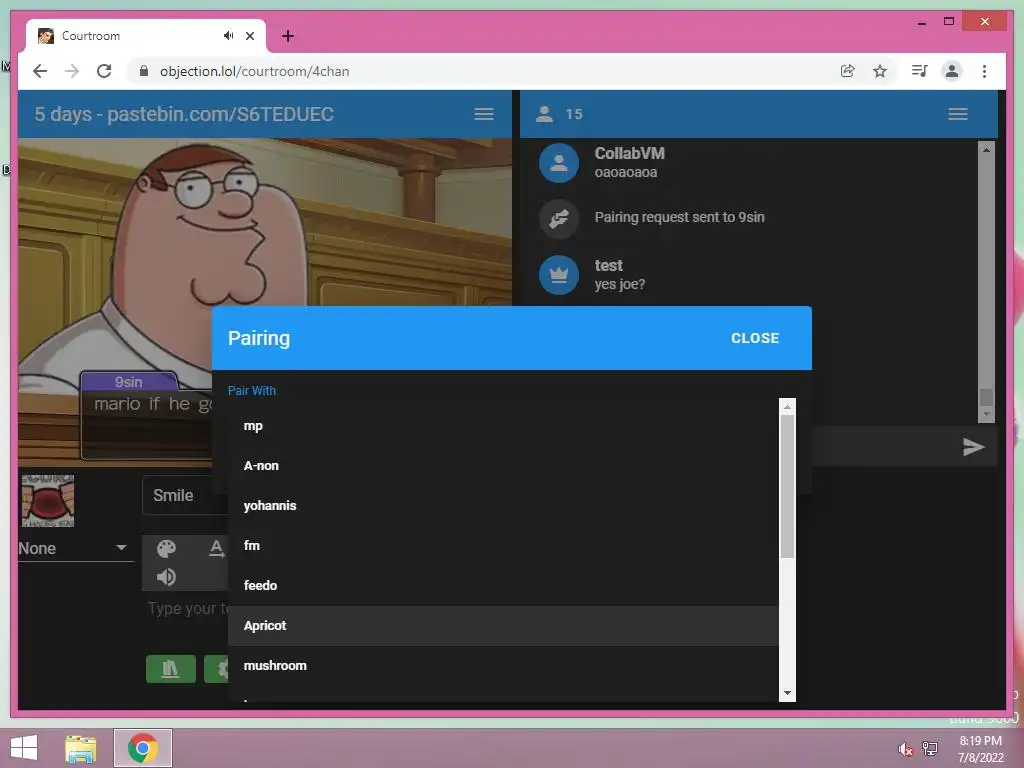Viewport: 1024px width, 768px height.
Task: Click the text formatting A icon
Action: point(216,549)
